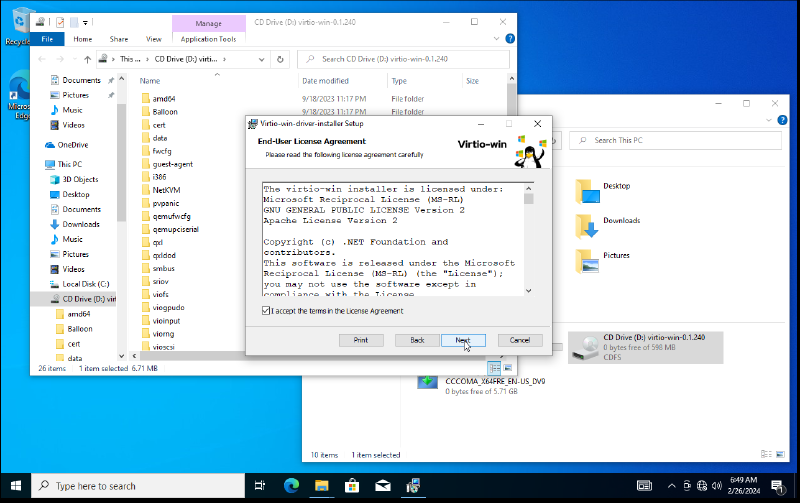Expand the ribbon with the chevron arrow
The width and height of the screenshot is (800, 503).
tap(496, 39)
